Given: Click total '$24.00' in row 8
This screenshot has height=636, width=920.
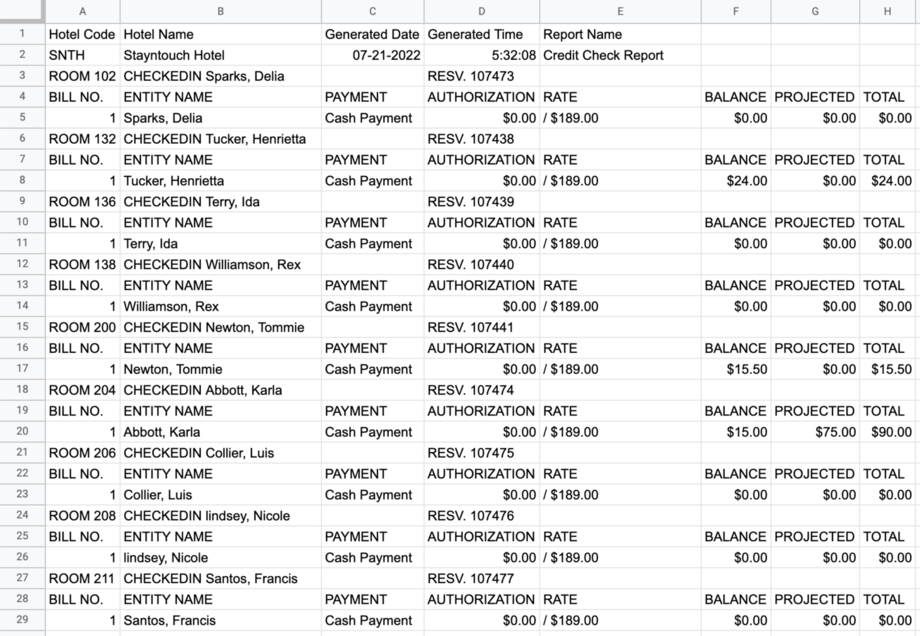Looking at the screenshot, I should click(x=887, y=181).
